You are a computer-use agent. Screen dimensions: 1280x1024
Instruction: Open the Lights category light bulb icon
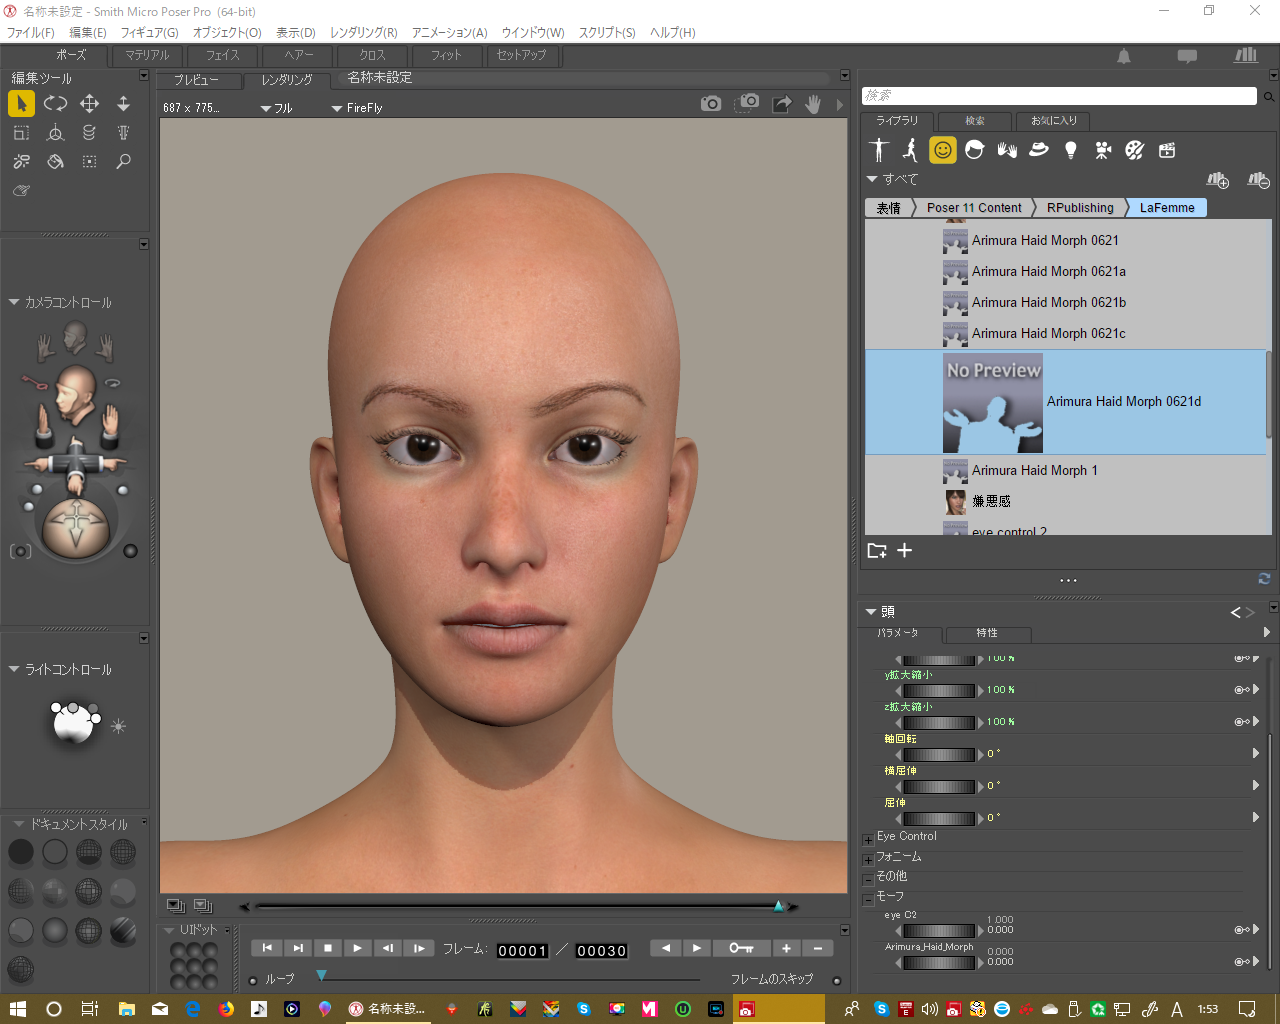click(1071, 150)
